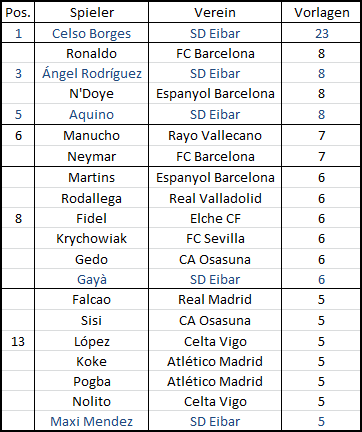Image resolution: width=362 pixels, height=432 pixels.
Task: Select the Espanyol Barcelona cell beside N'Doye
Action: (215, 93)
